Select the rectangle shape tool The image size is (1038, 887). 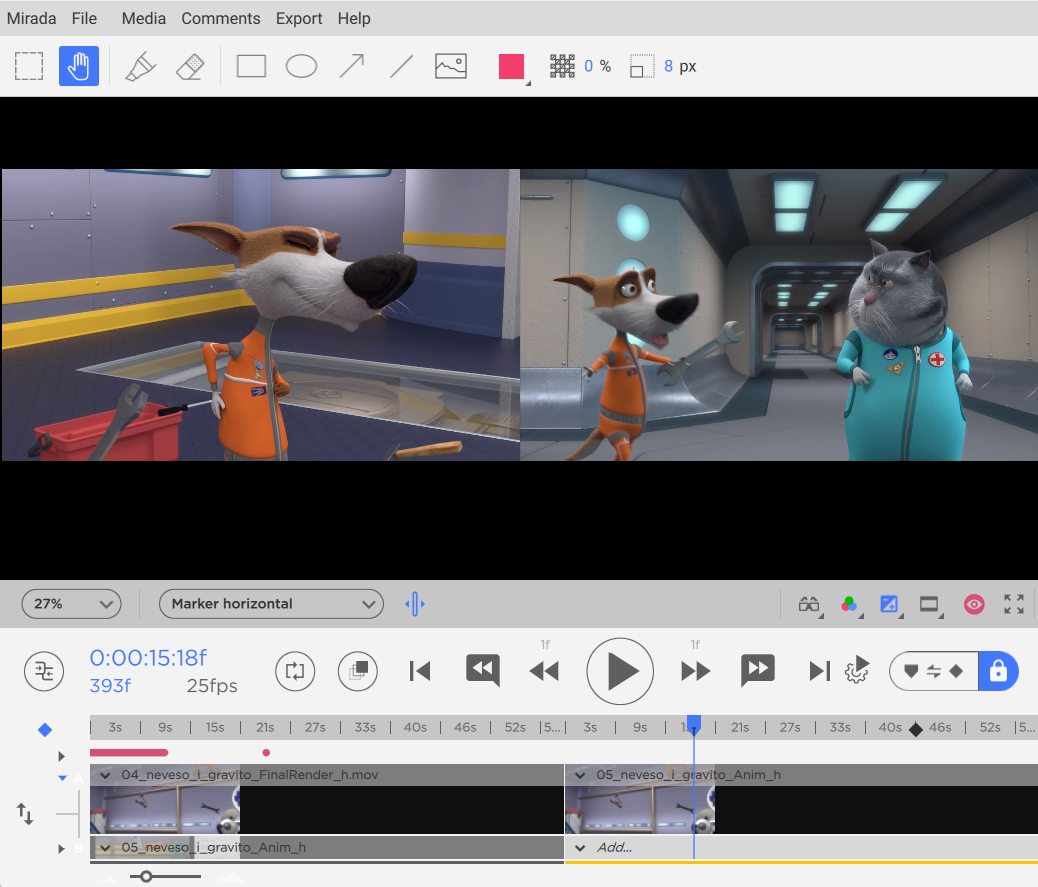tap(252, 66)
